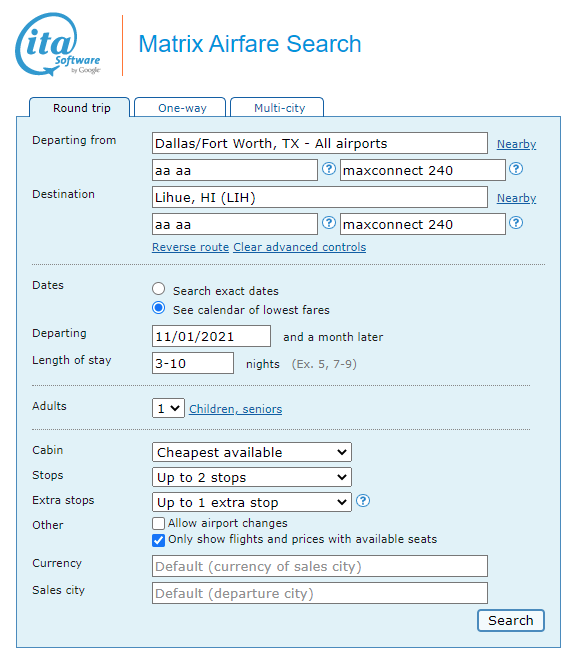Open the Extra stops help icon
This screenshot has width=581, height=665.
(363, 501)
